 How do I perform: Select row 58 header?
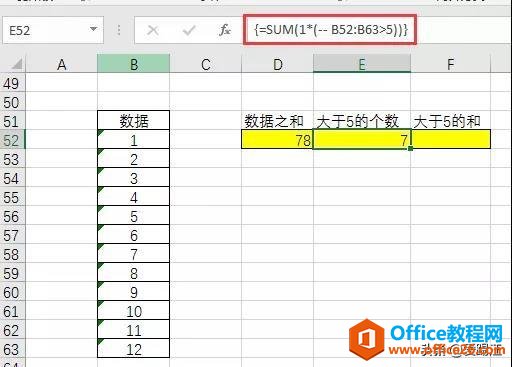pyautogui.click(x=12, y=254)
